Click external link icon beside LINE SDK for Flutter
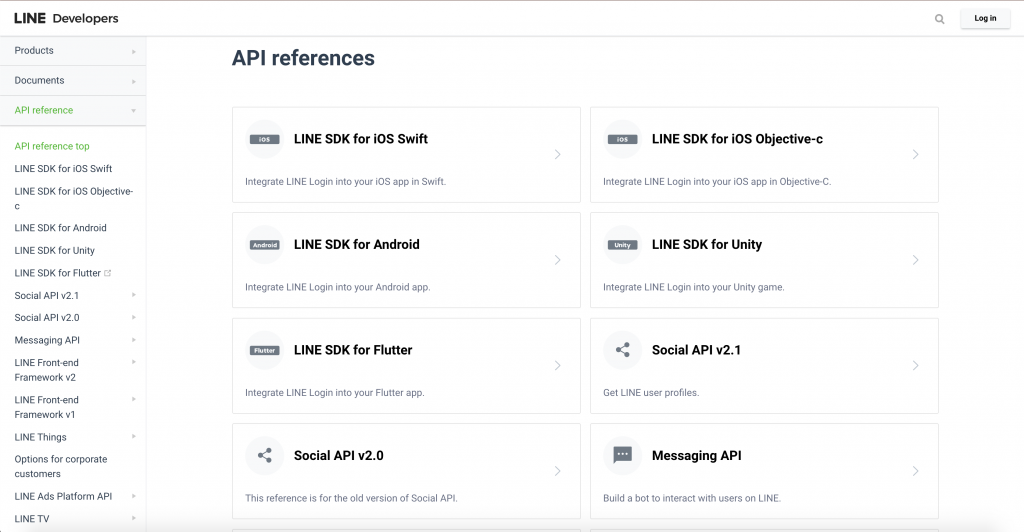 (x=108, y=273)
